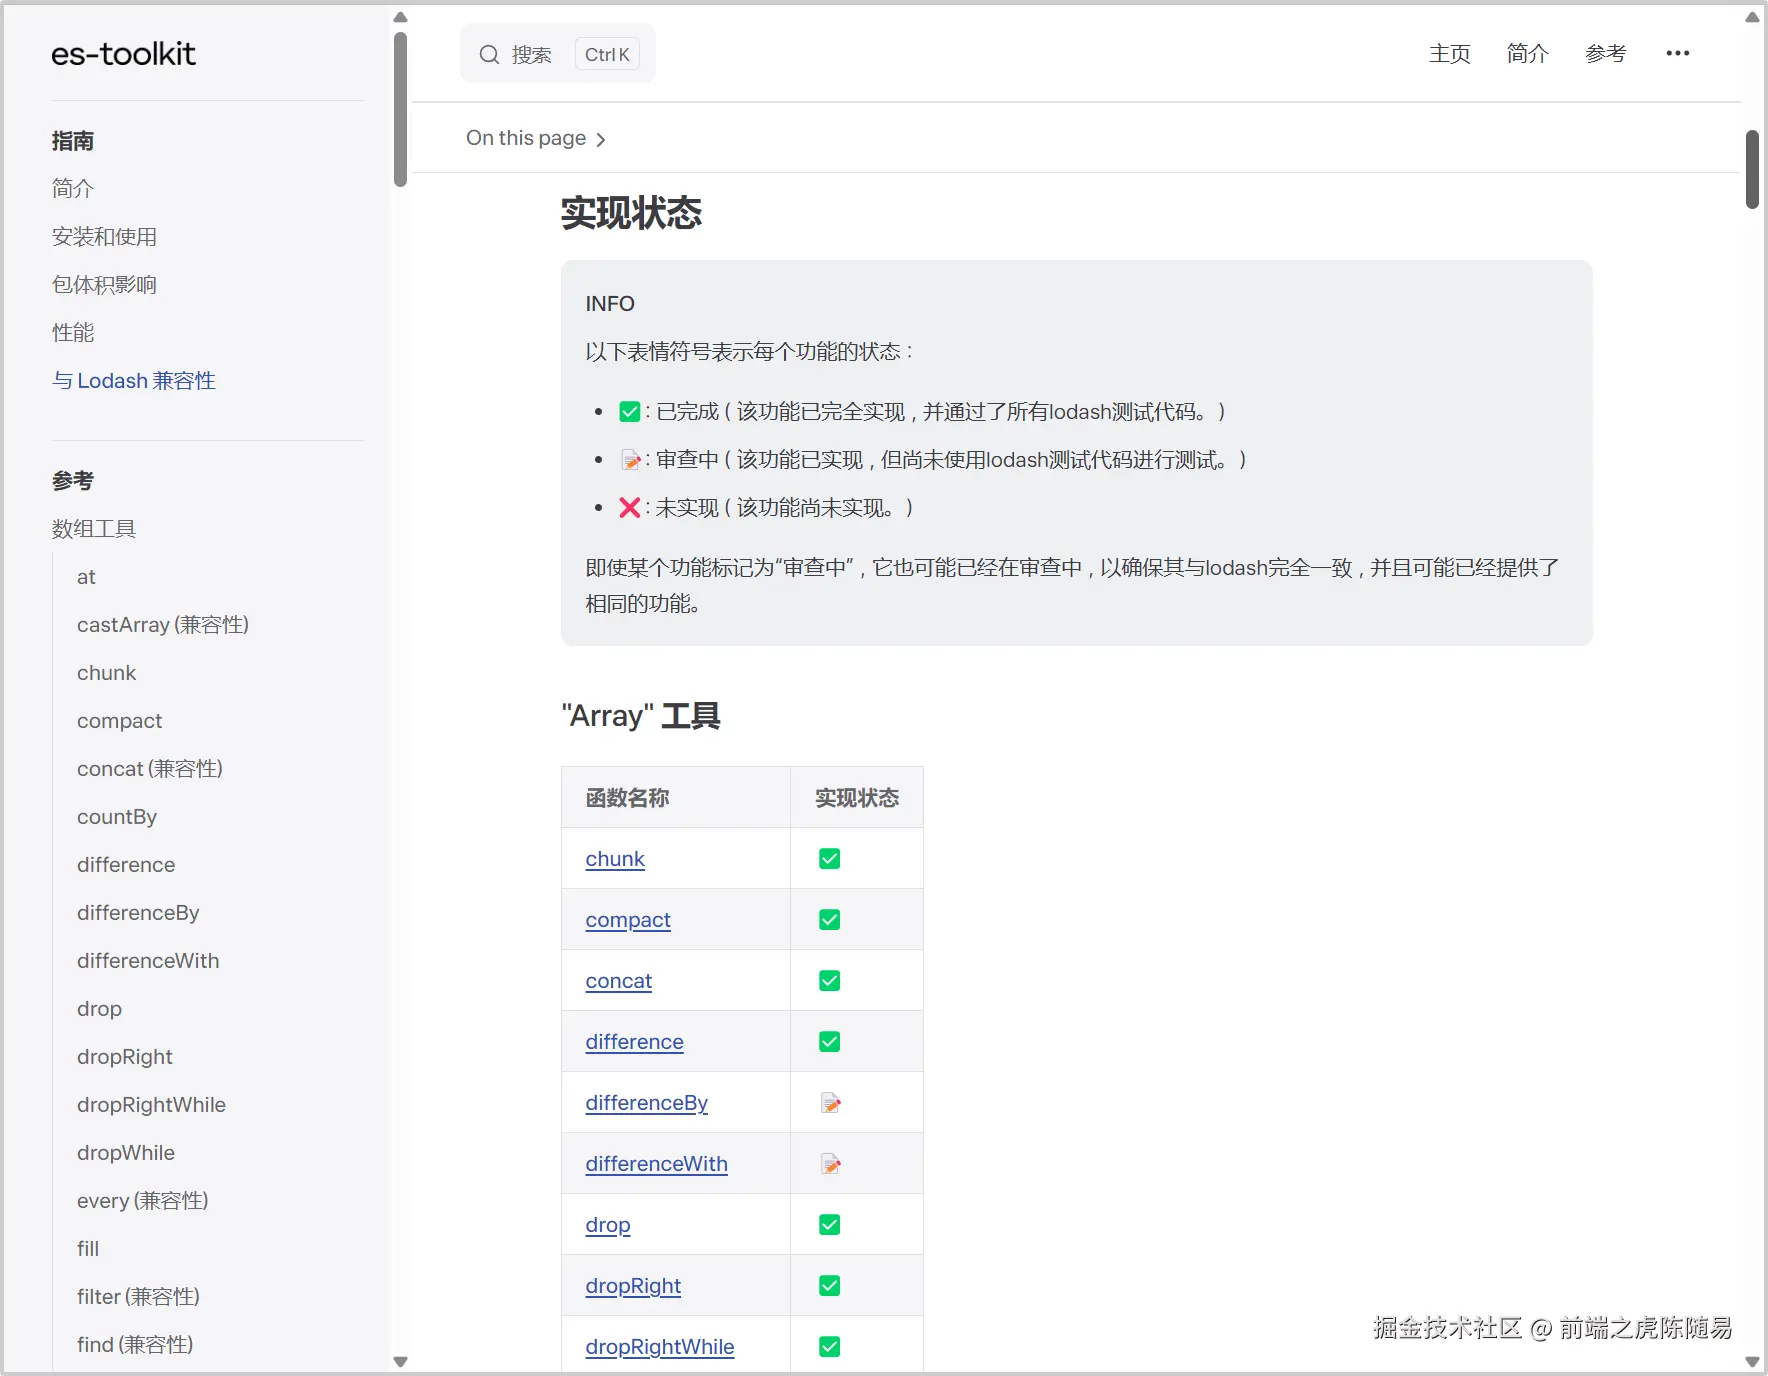Viewport: 1768px width, 1376px height.
Task: Click the red X unimplemented status icon
Action: [x=629, y=507]
